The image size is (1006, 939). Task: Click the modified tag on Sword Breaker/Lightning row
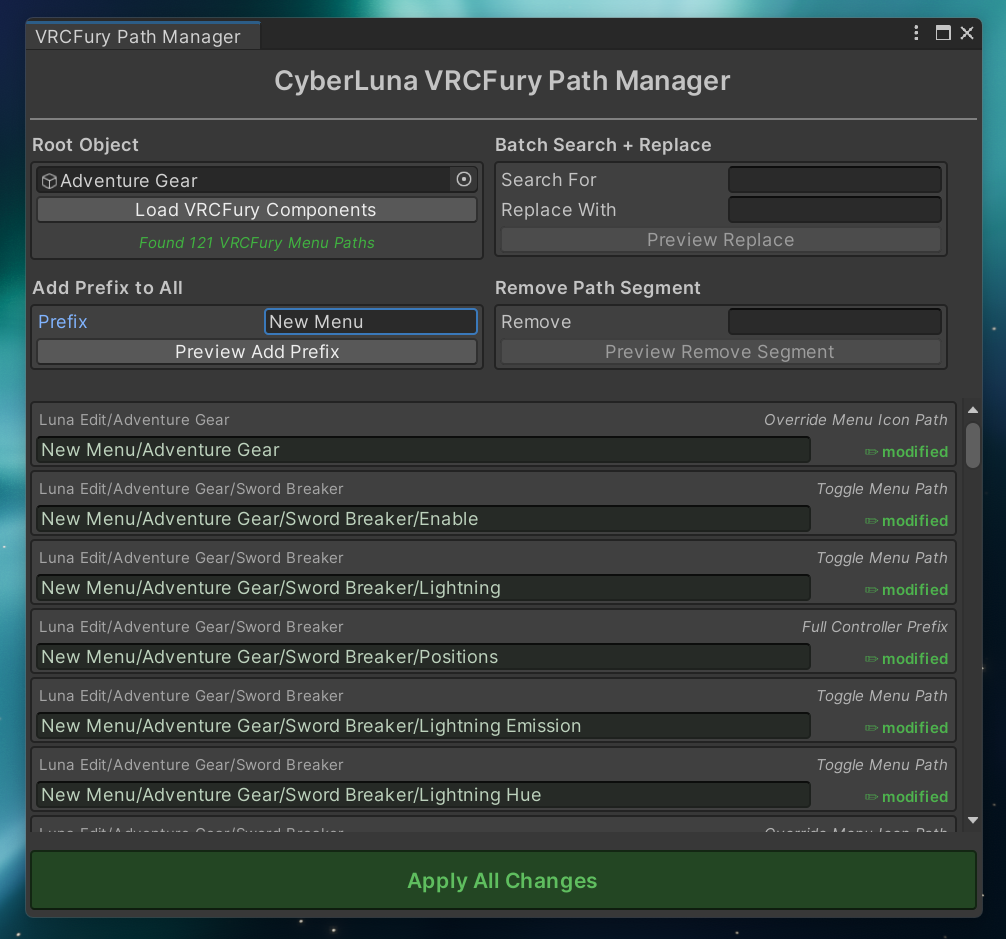(x=906, y=589)
